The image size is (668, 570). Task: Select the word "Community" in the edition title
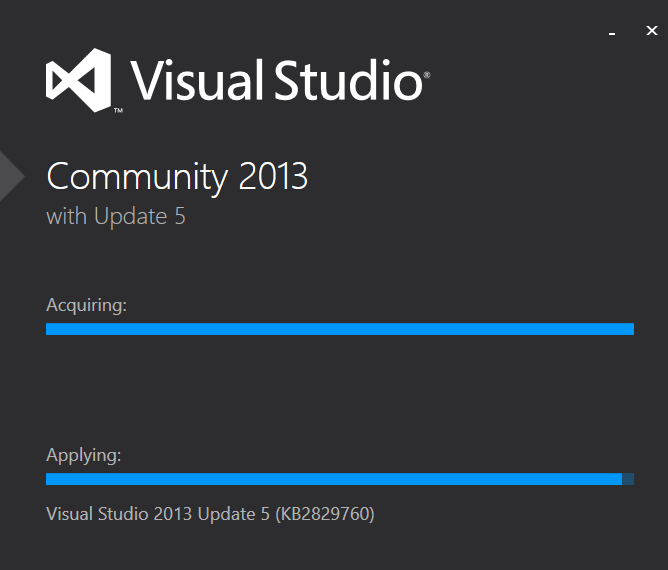click(x=137, y=177)
